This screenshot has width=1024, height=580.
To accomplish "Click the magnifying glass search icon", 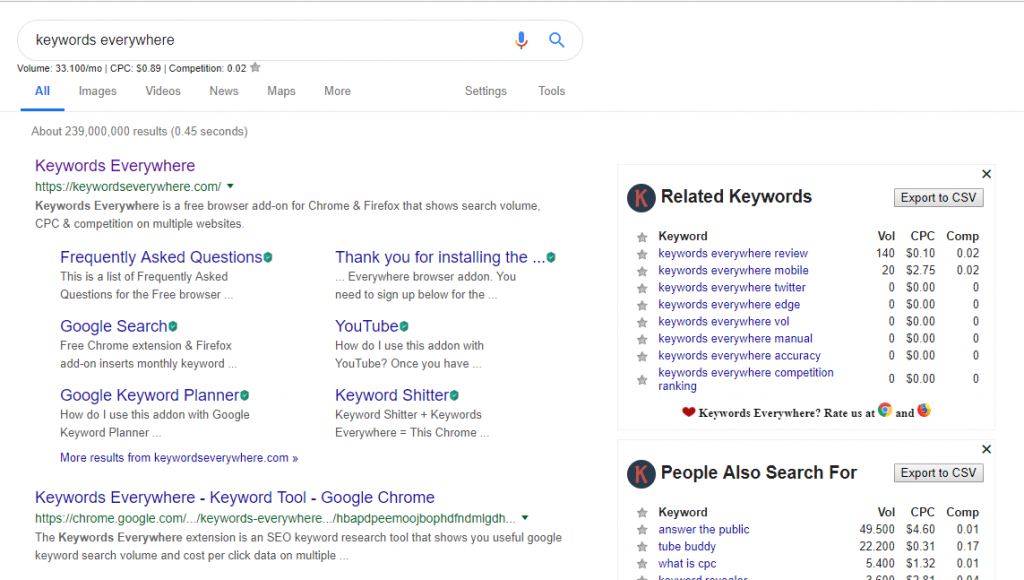I will [x=557, y=40].
